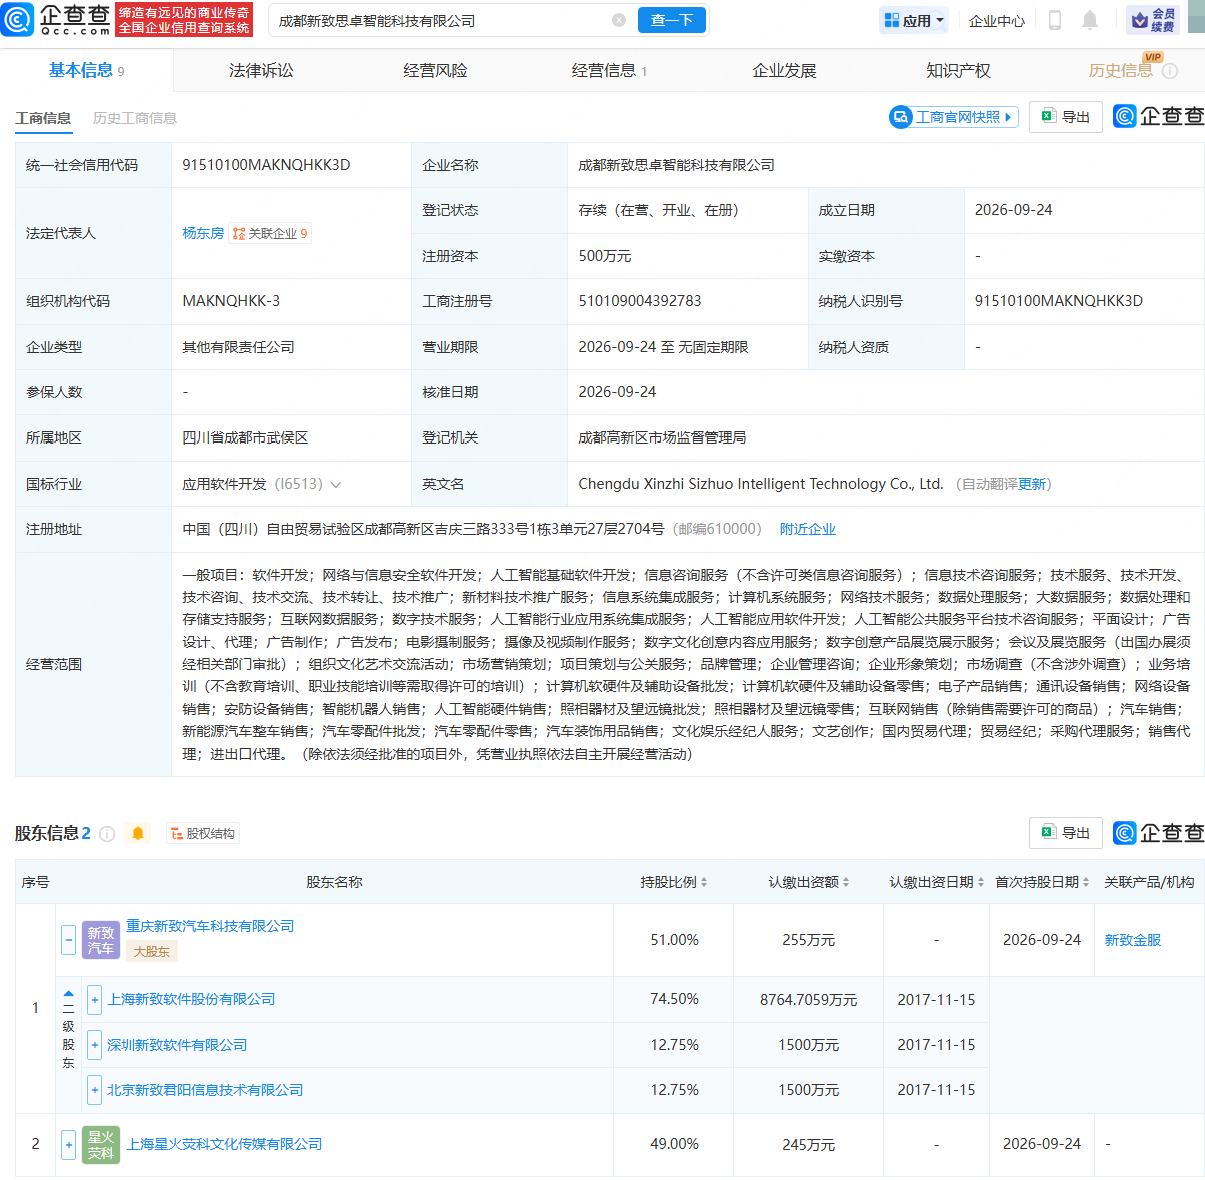Click the info icon next to 股东信息

[x=107, y=834]
